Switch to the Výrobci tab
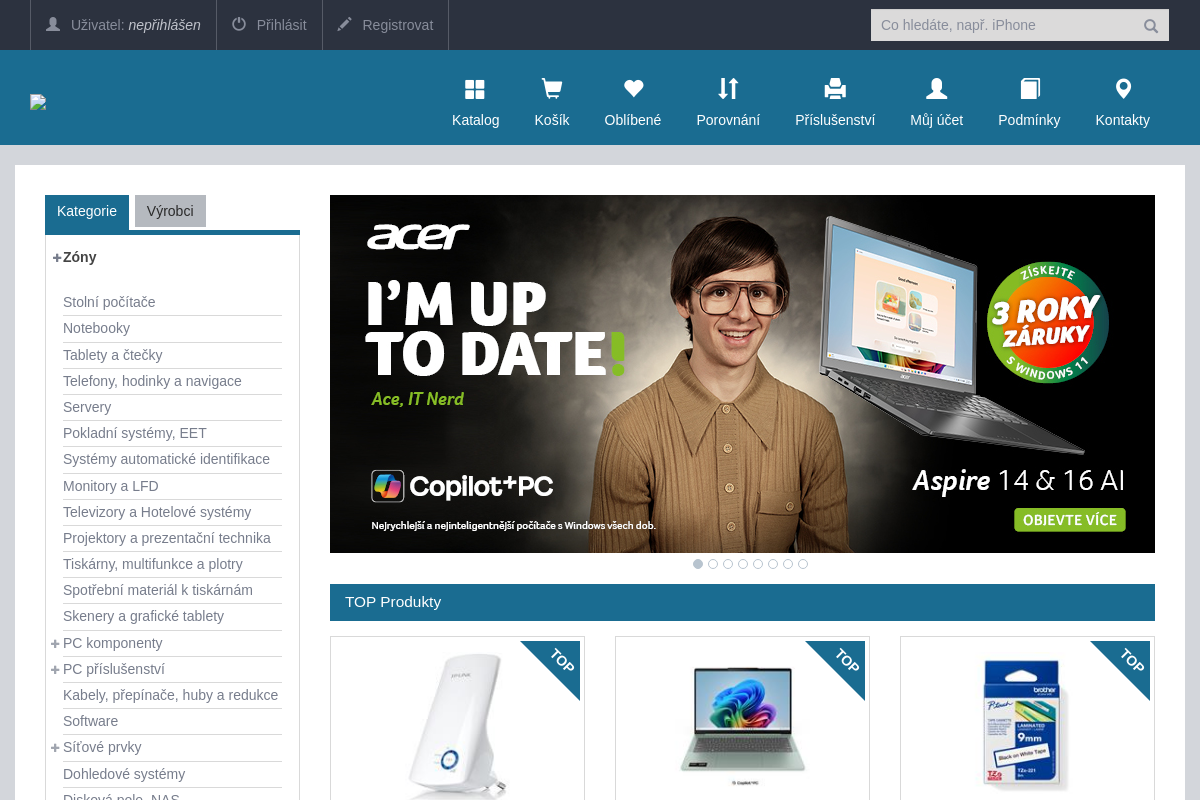The image size is (1200, 800). click(170, 211)
